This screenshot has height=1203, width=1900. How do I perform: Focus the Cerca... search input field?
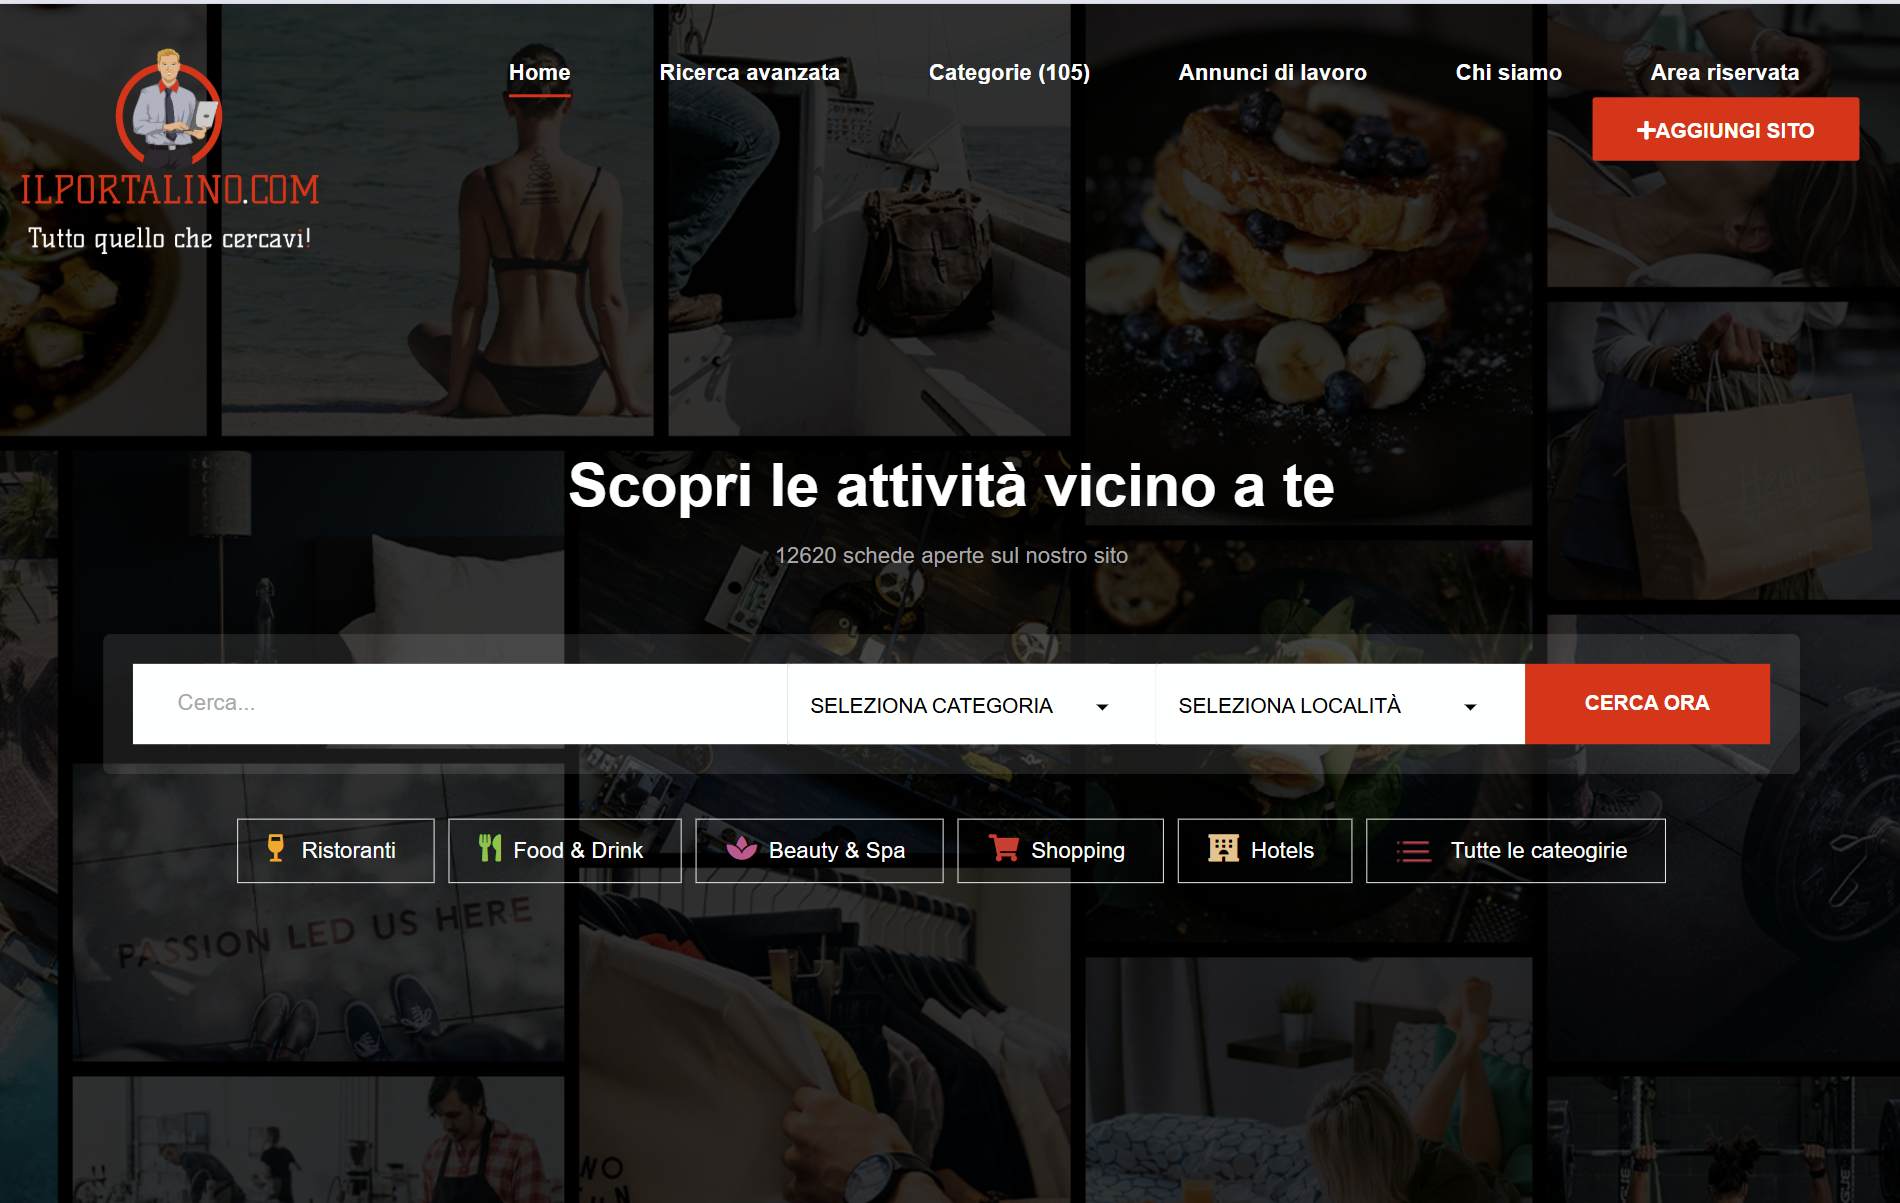460,703
